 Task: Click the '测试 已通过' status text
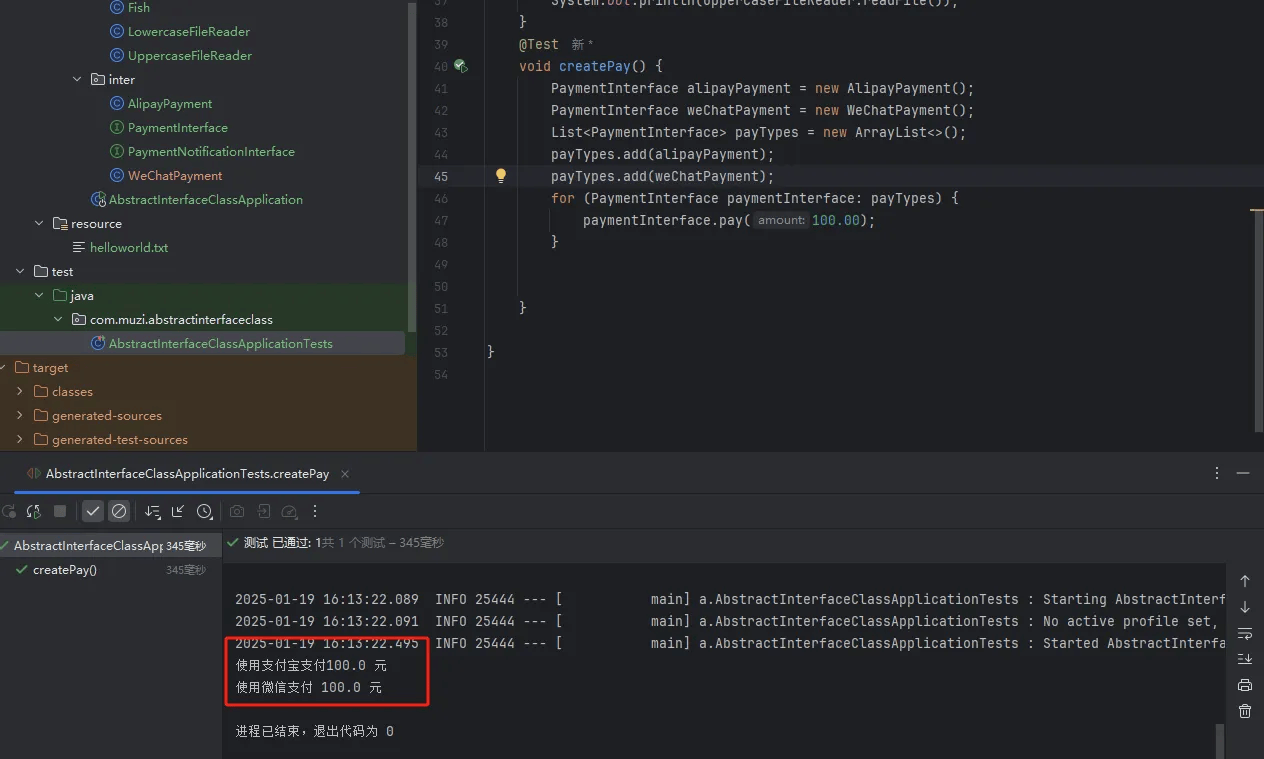275,543
